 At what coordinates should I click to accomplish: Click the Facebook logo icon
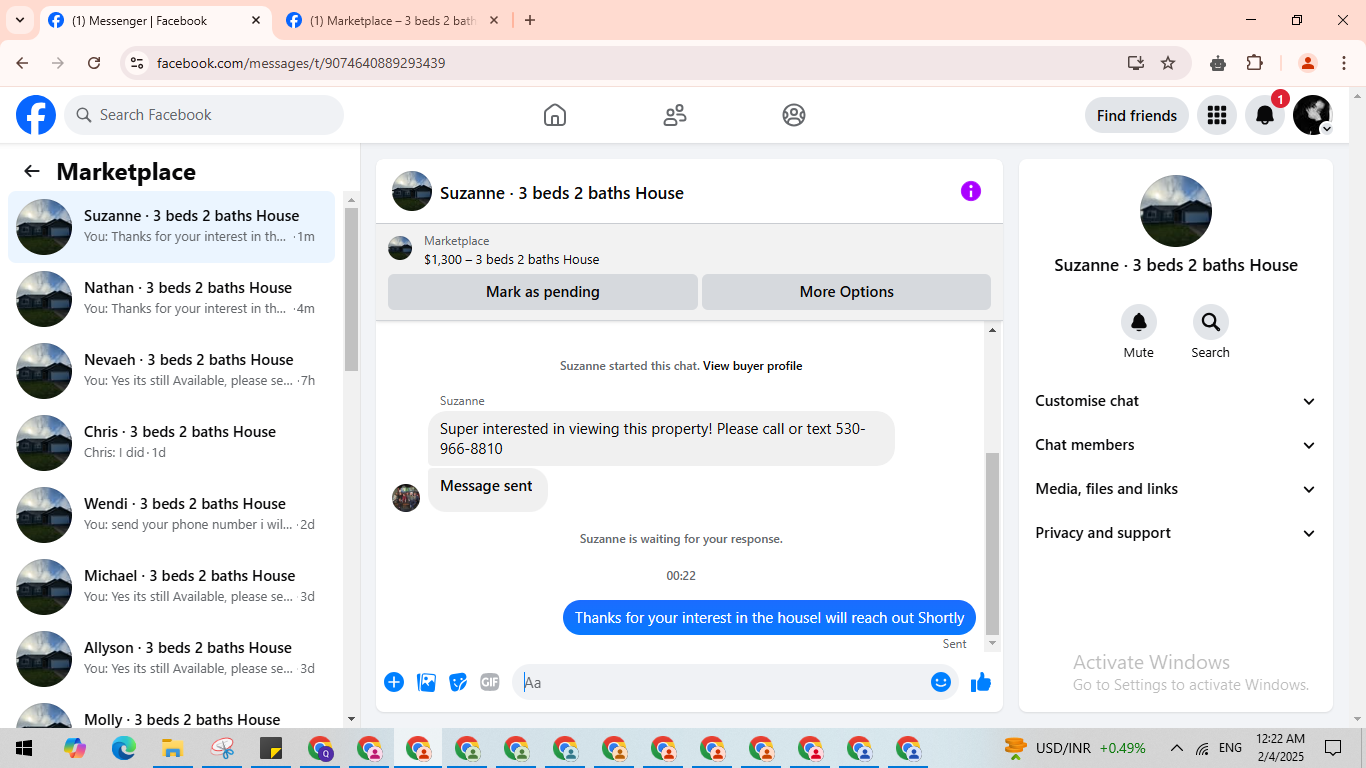click(x=36, y=115)
